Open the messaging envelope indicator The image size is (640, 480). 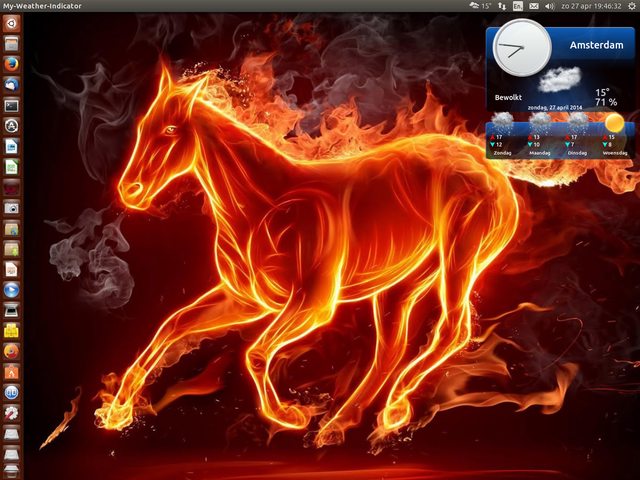533,6
